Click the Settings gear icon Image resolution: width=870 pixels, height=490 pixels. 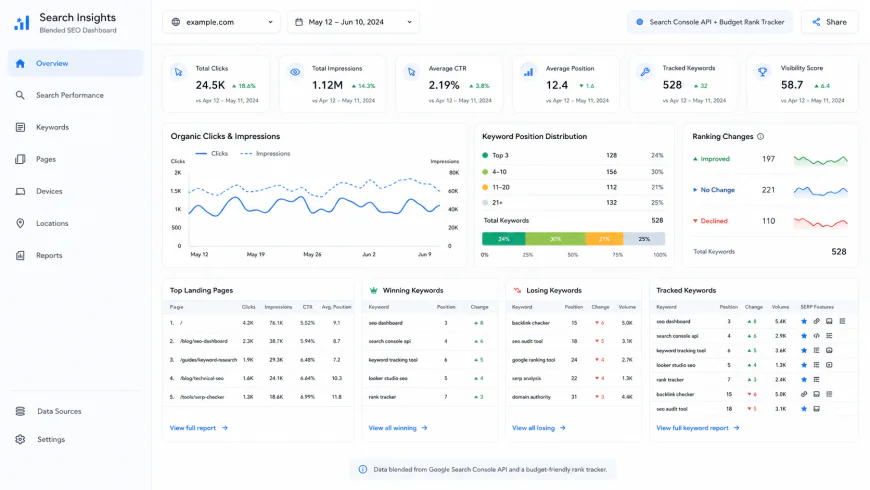click(x=20, y=440)
